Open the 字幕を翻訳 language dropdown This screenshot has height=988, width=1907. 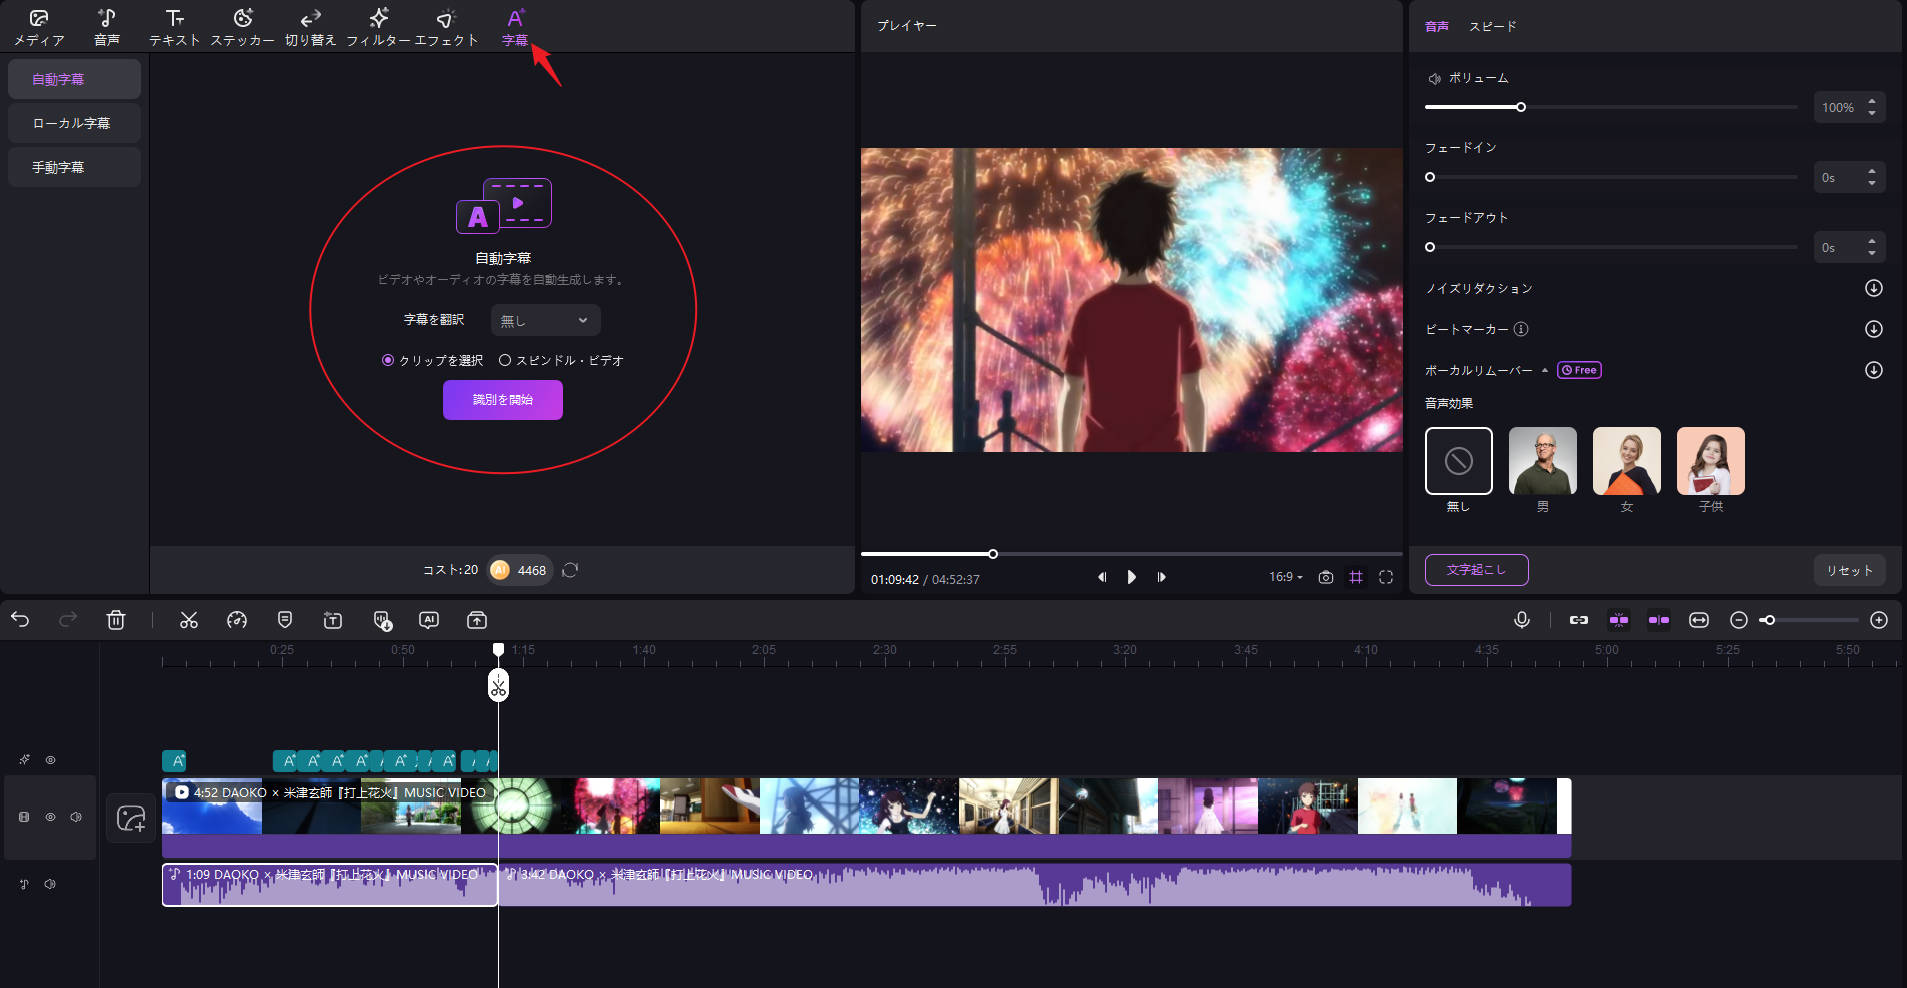coord(545,320)
